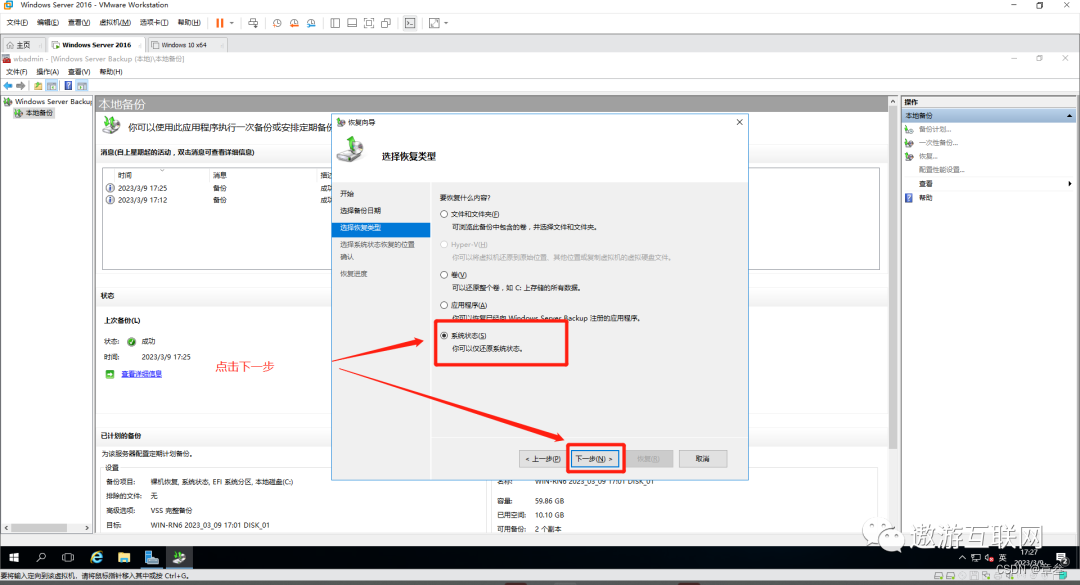1080x585 pixels.
Task: Click the stretch guest display icon
Action: [434, 23]
